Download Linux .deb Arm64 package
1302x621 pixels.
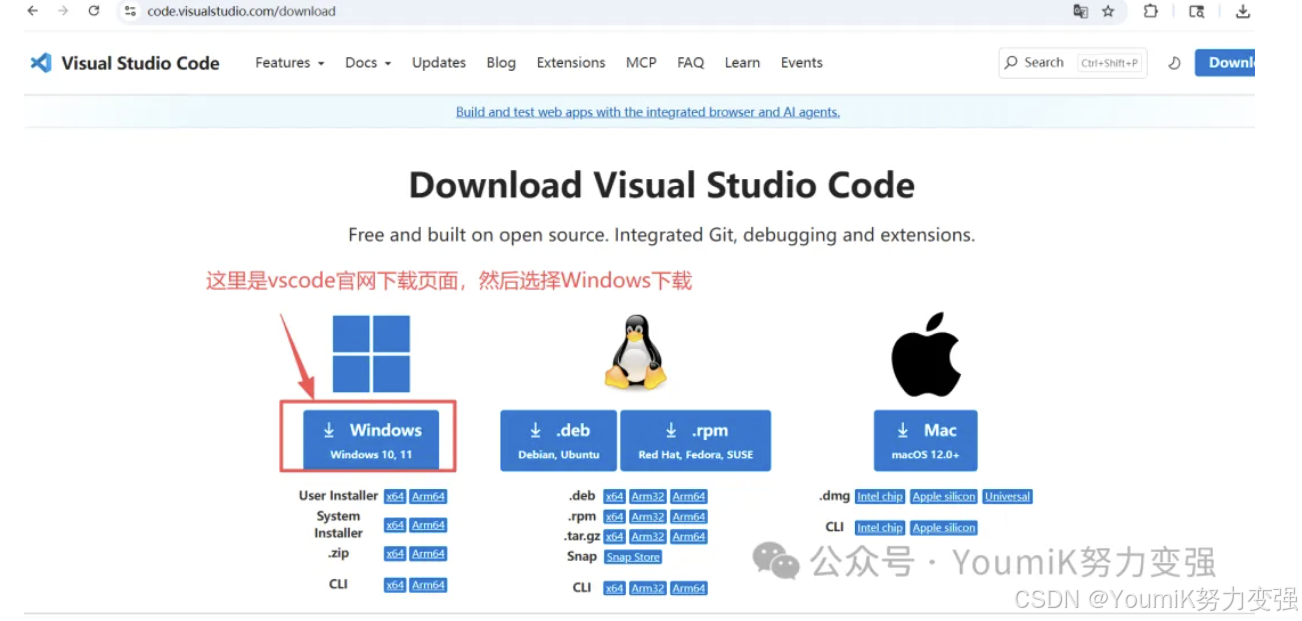(689, 497)
